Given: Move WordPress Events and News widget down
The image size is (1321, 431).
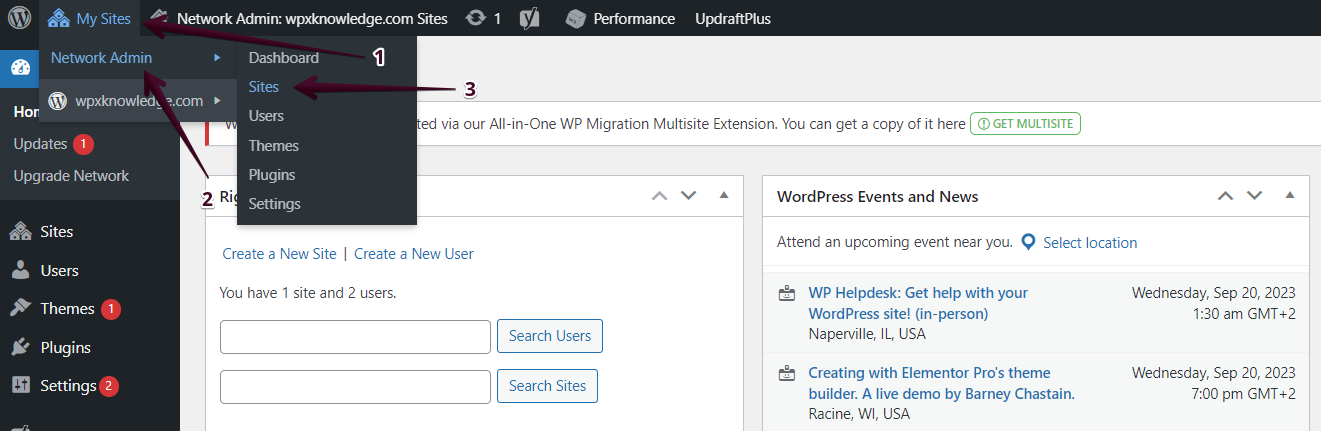Looking at the screenshot, I should (x=1254, y=196).
